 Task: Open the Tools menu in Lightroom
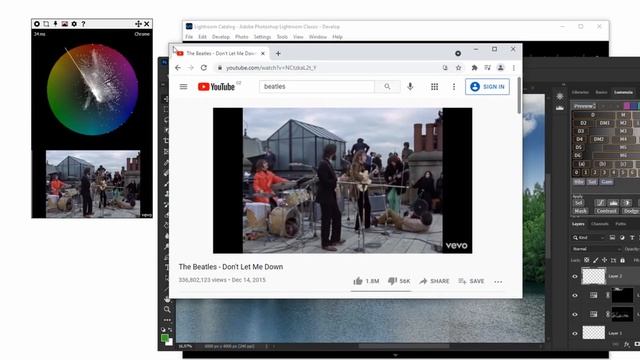(x=282, y=37)
